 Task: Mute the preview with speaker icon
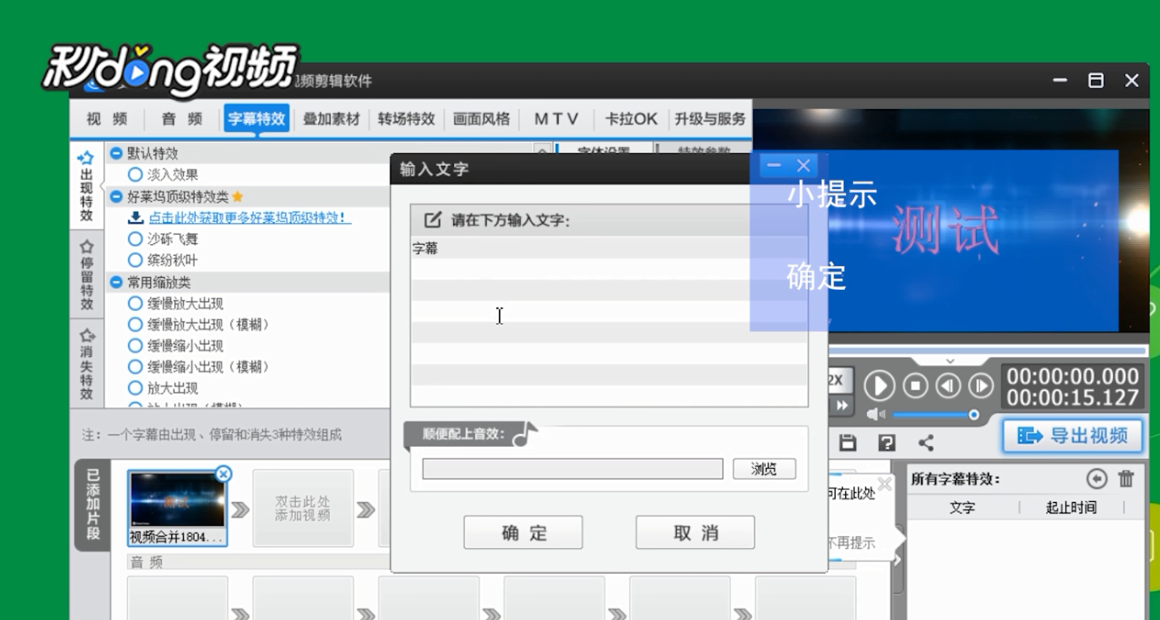tap(876, 415)
